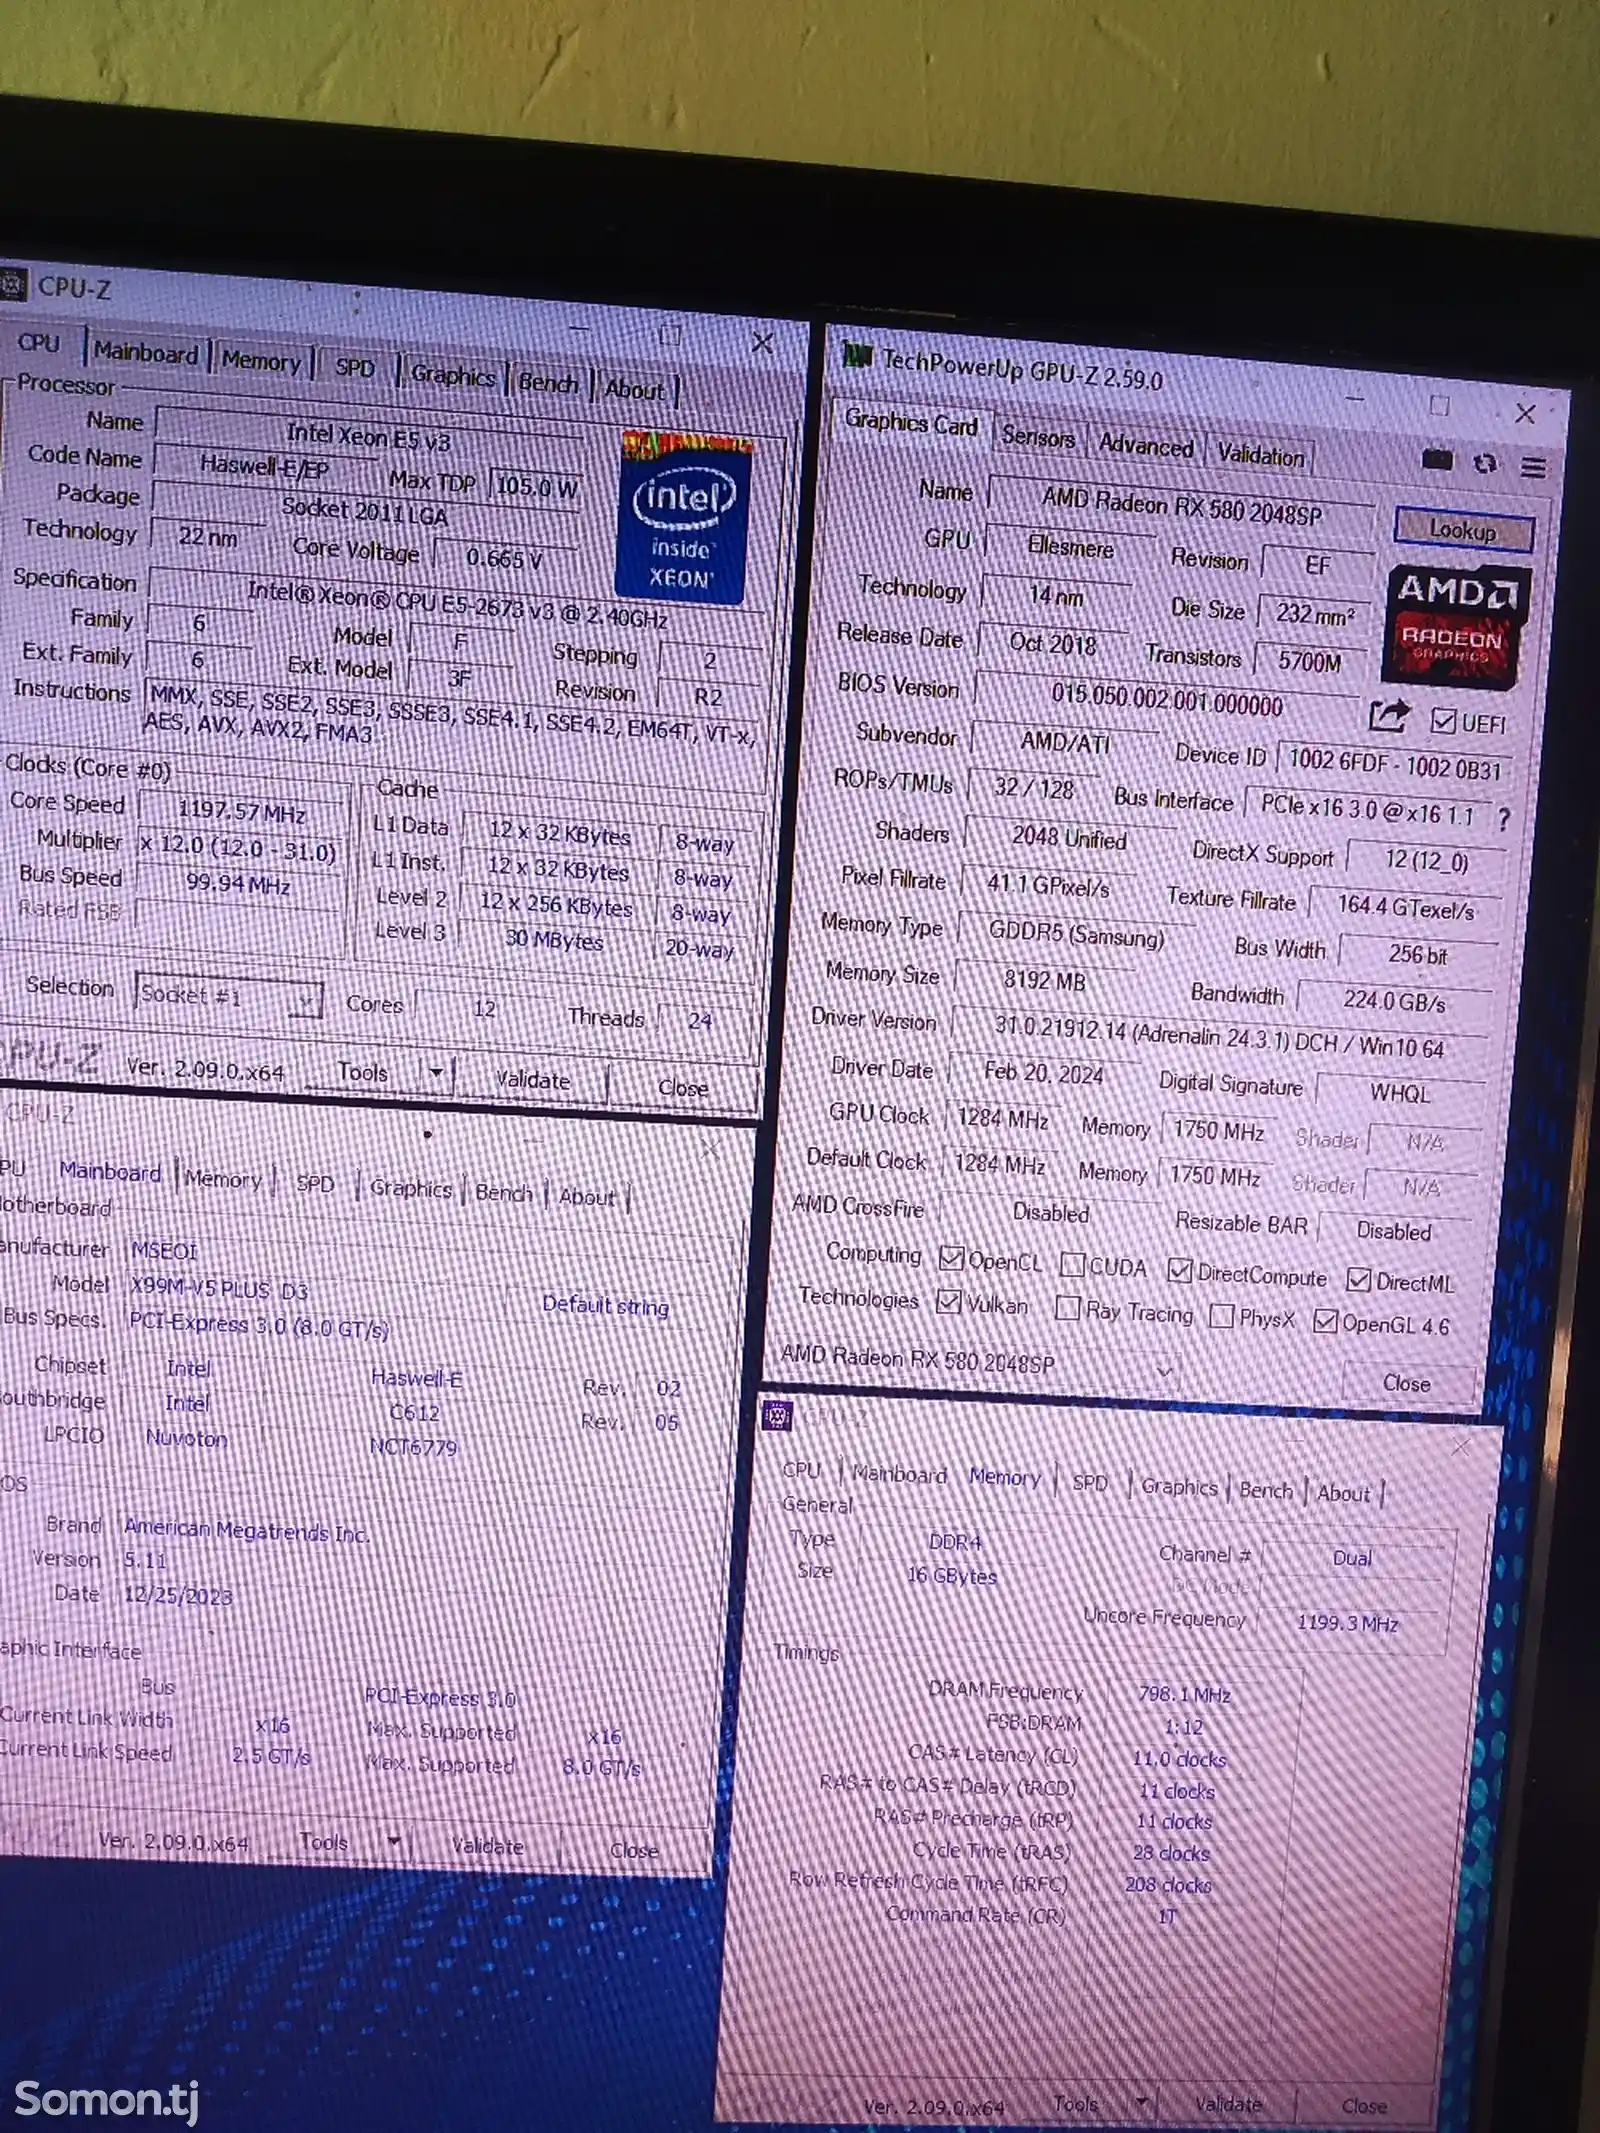Toggle the Vulkan checkbox

[x=948, y=1301]
